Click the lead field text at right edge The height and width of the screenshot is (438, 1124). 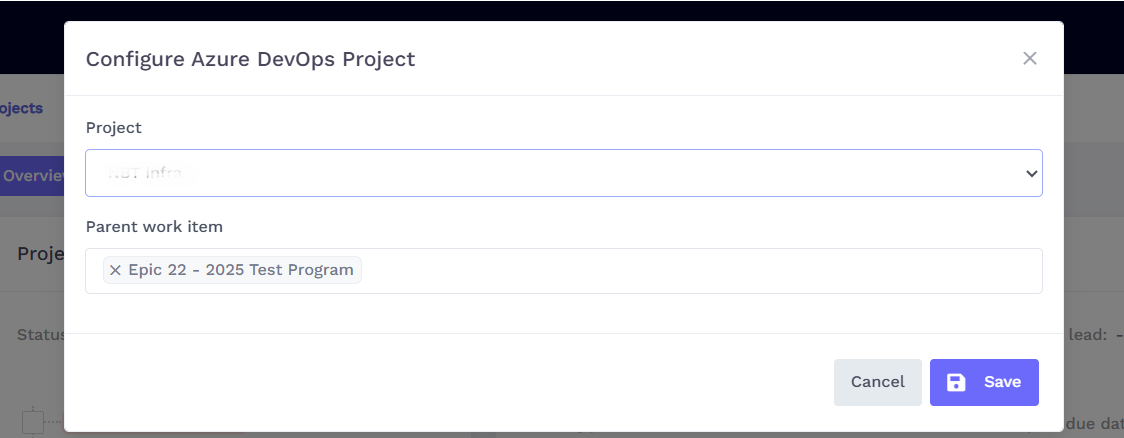[1095, 335]
